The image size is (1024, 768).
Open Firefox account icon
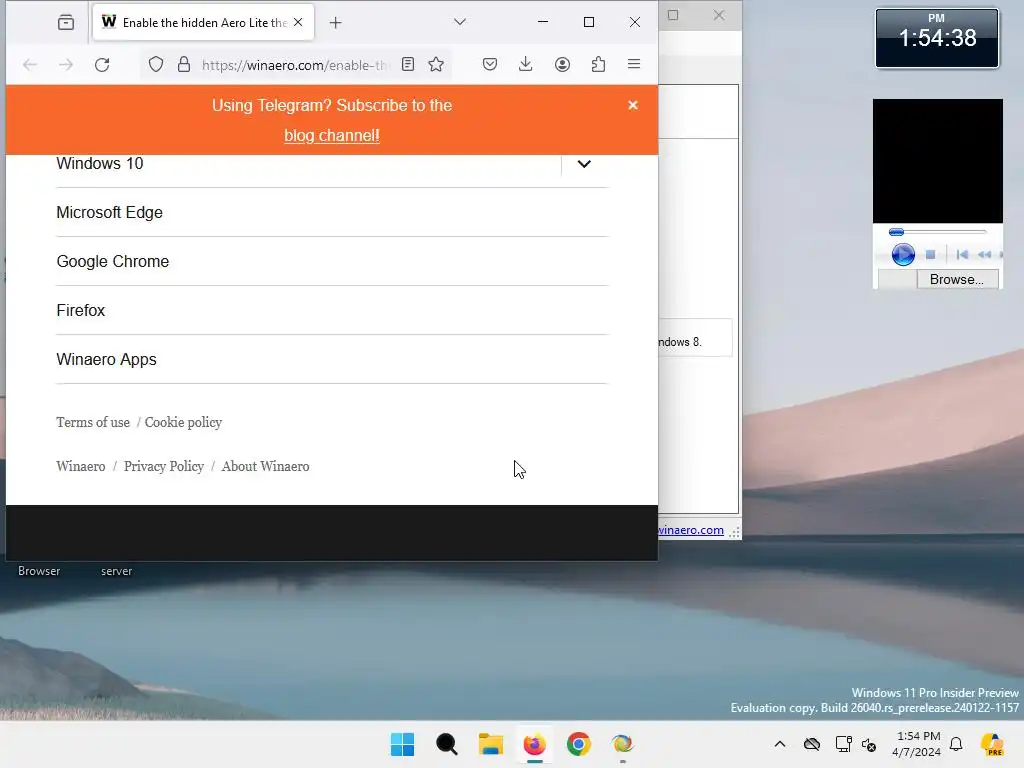(x=562, y=64)
